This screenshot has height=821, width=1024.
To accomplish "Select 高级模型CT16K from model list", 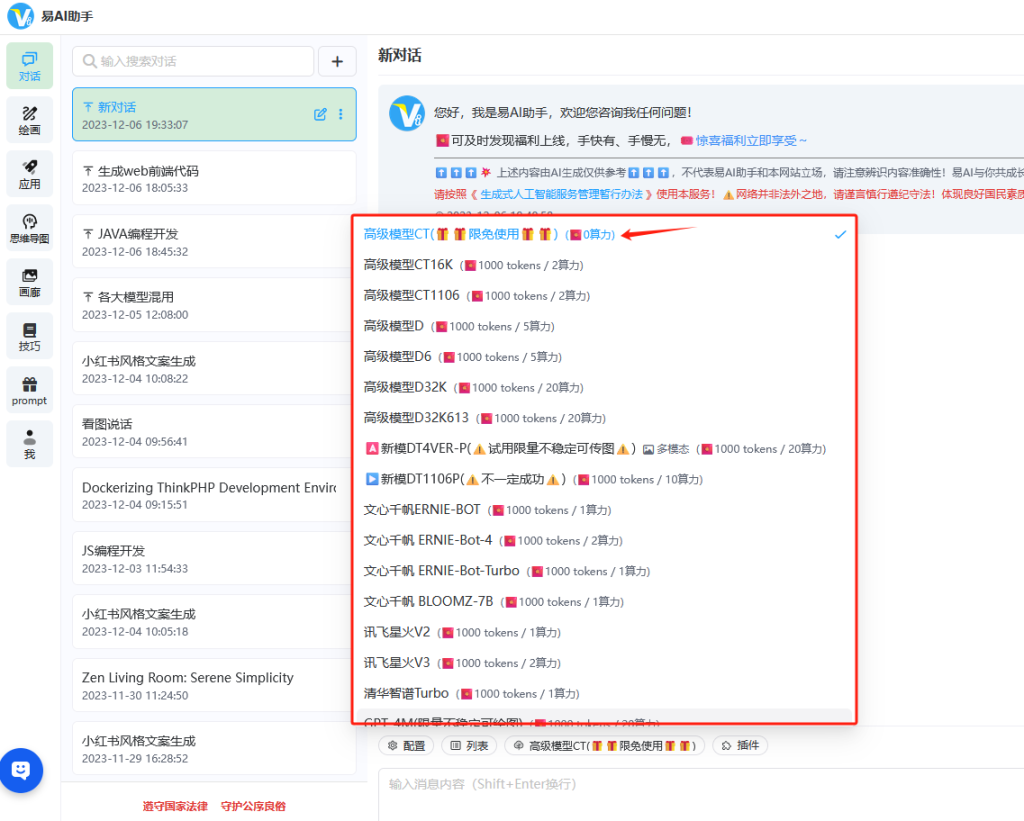I will click(408, 265).
